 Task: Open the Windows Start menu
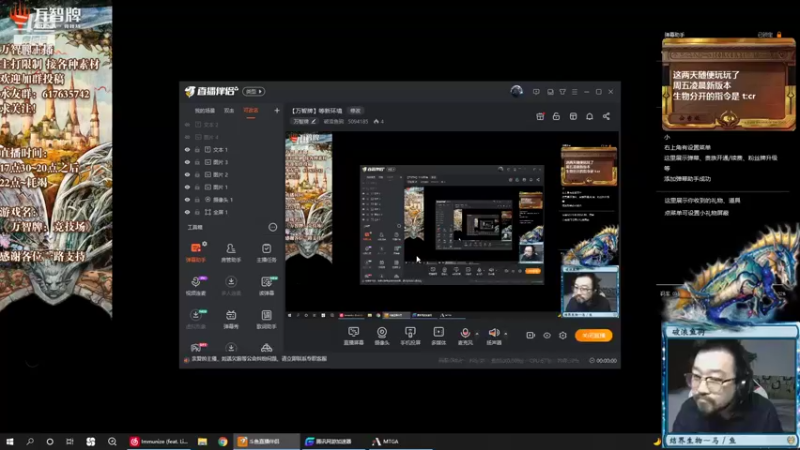click(9, 441)
